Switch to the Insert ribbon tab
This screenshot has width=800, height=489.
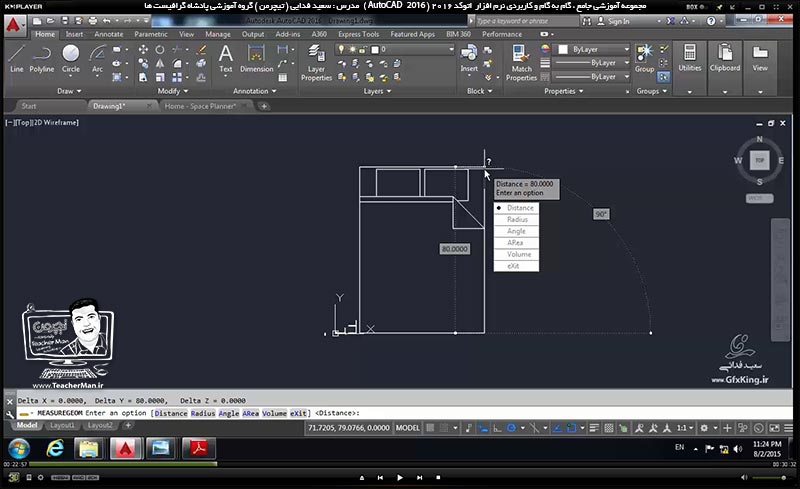[74, 34]
